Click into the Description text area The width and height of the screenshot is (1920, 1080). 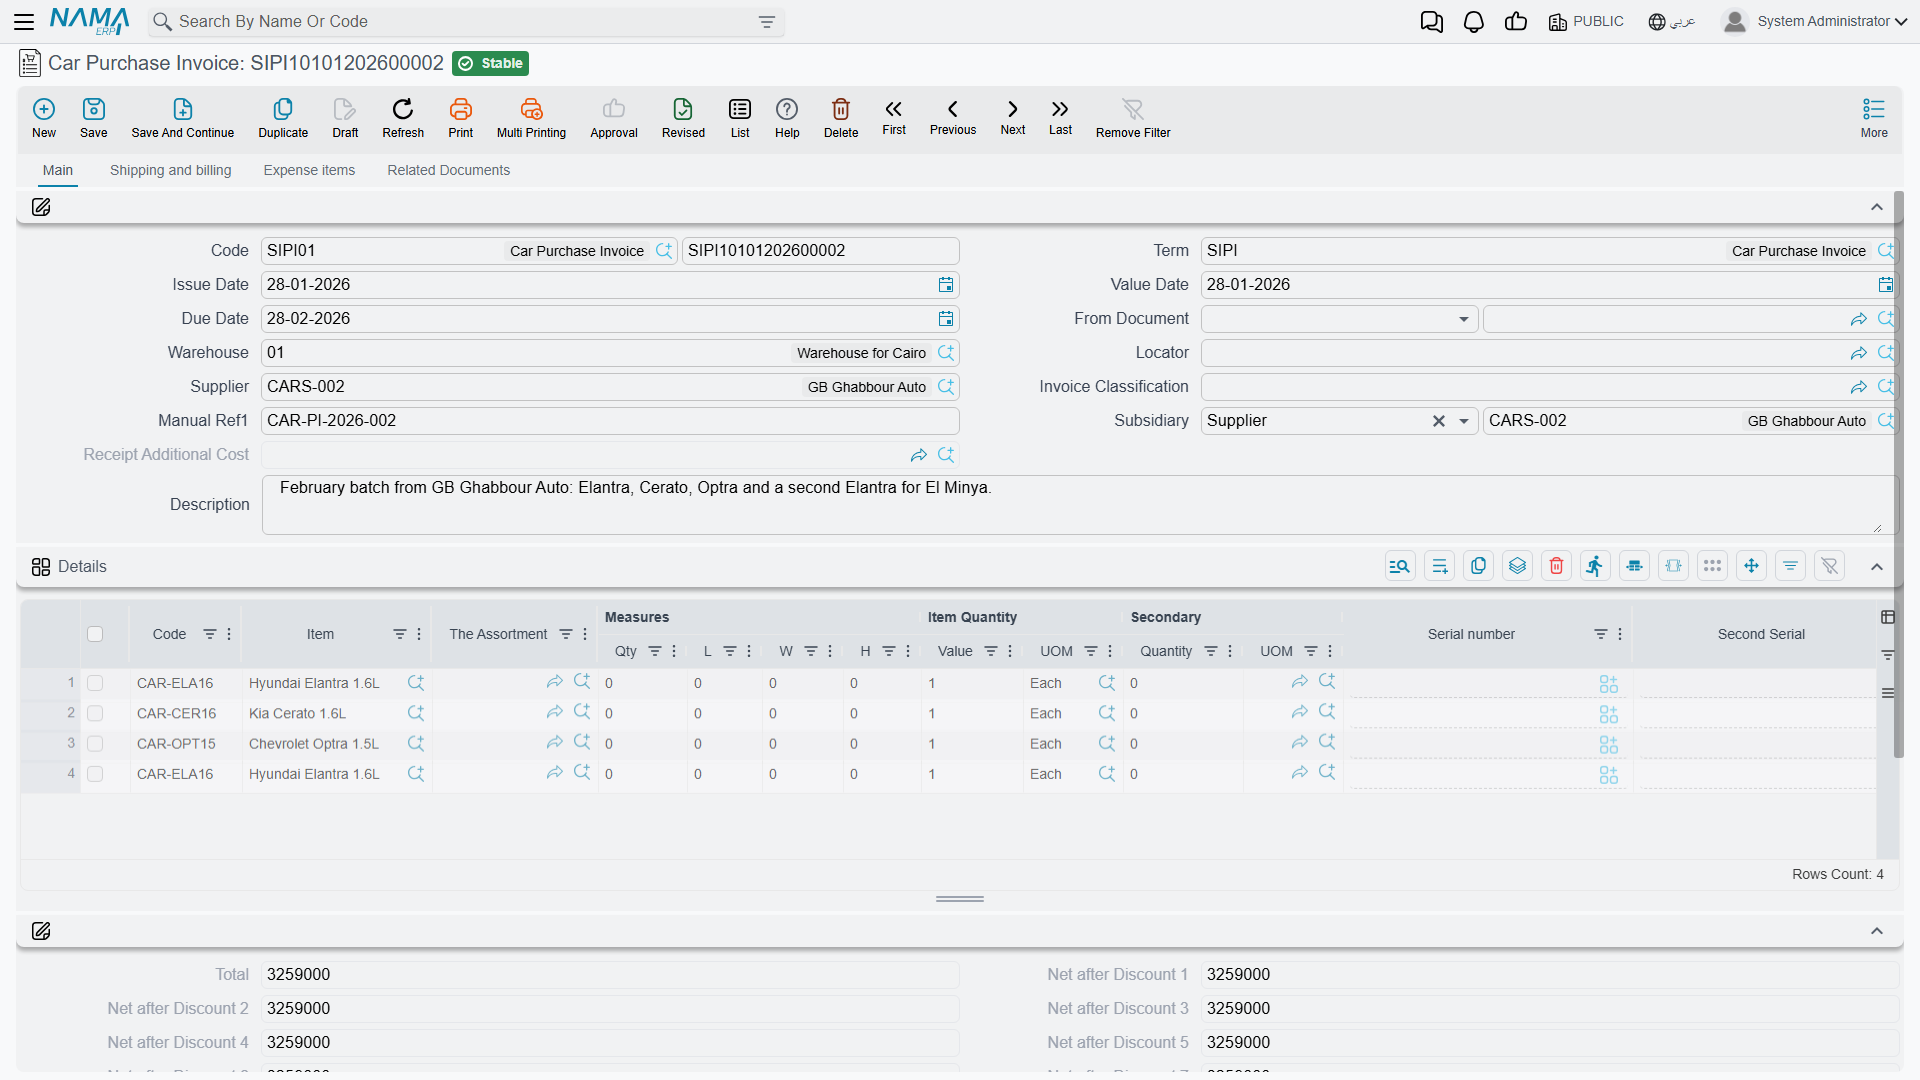click(1080, 505)
